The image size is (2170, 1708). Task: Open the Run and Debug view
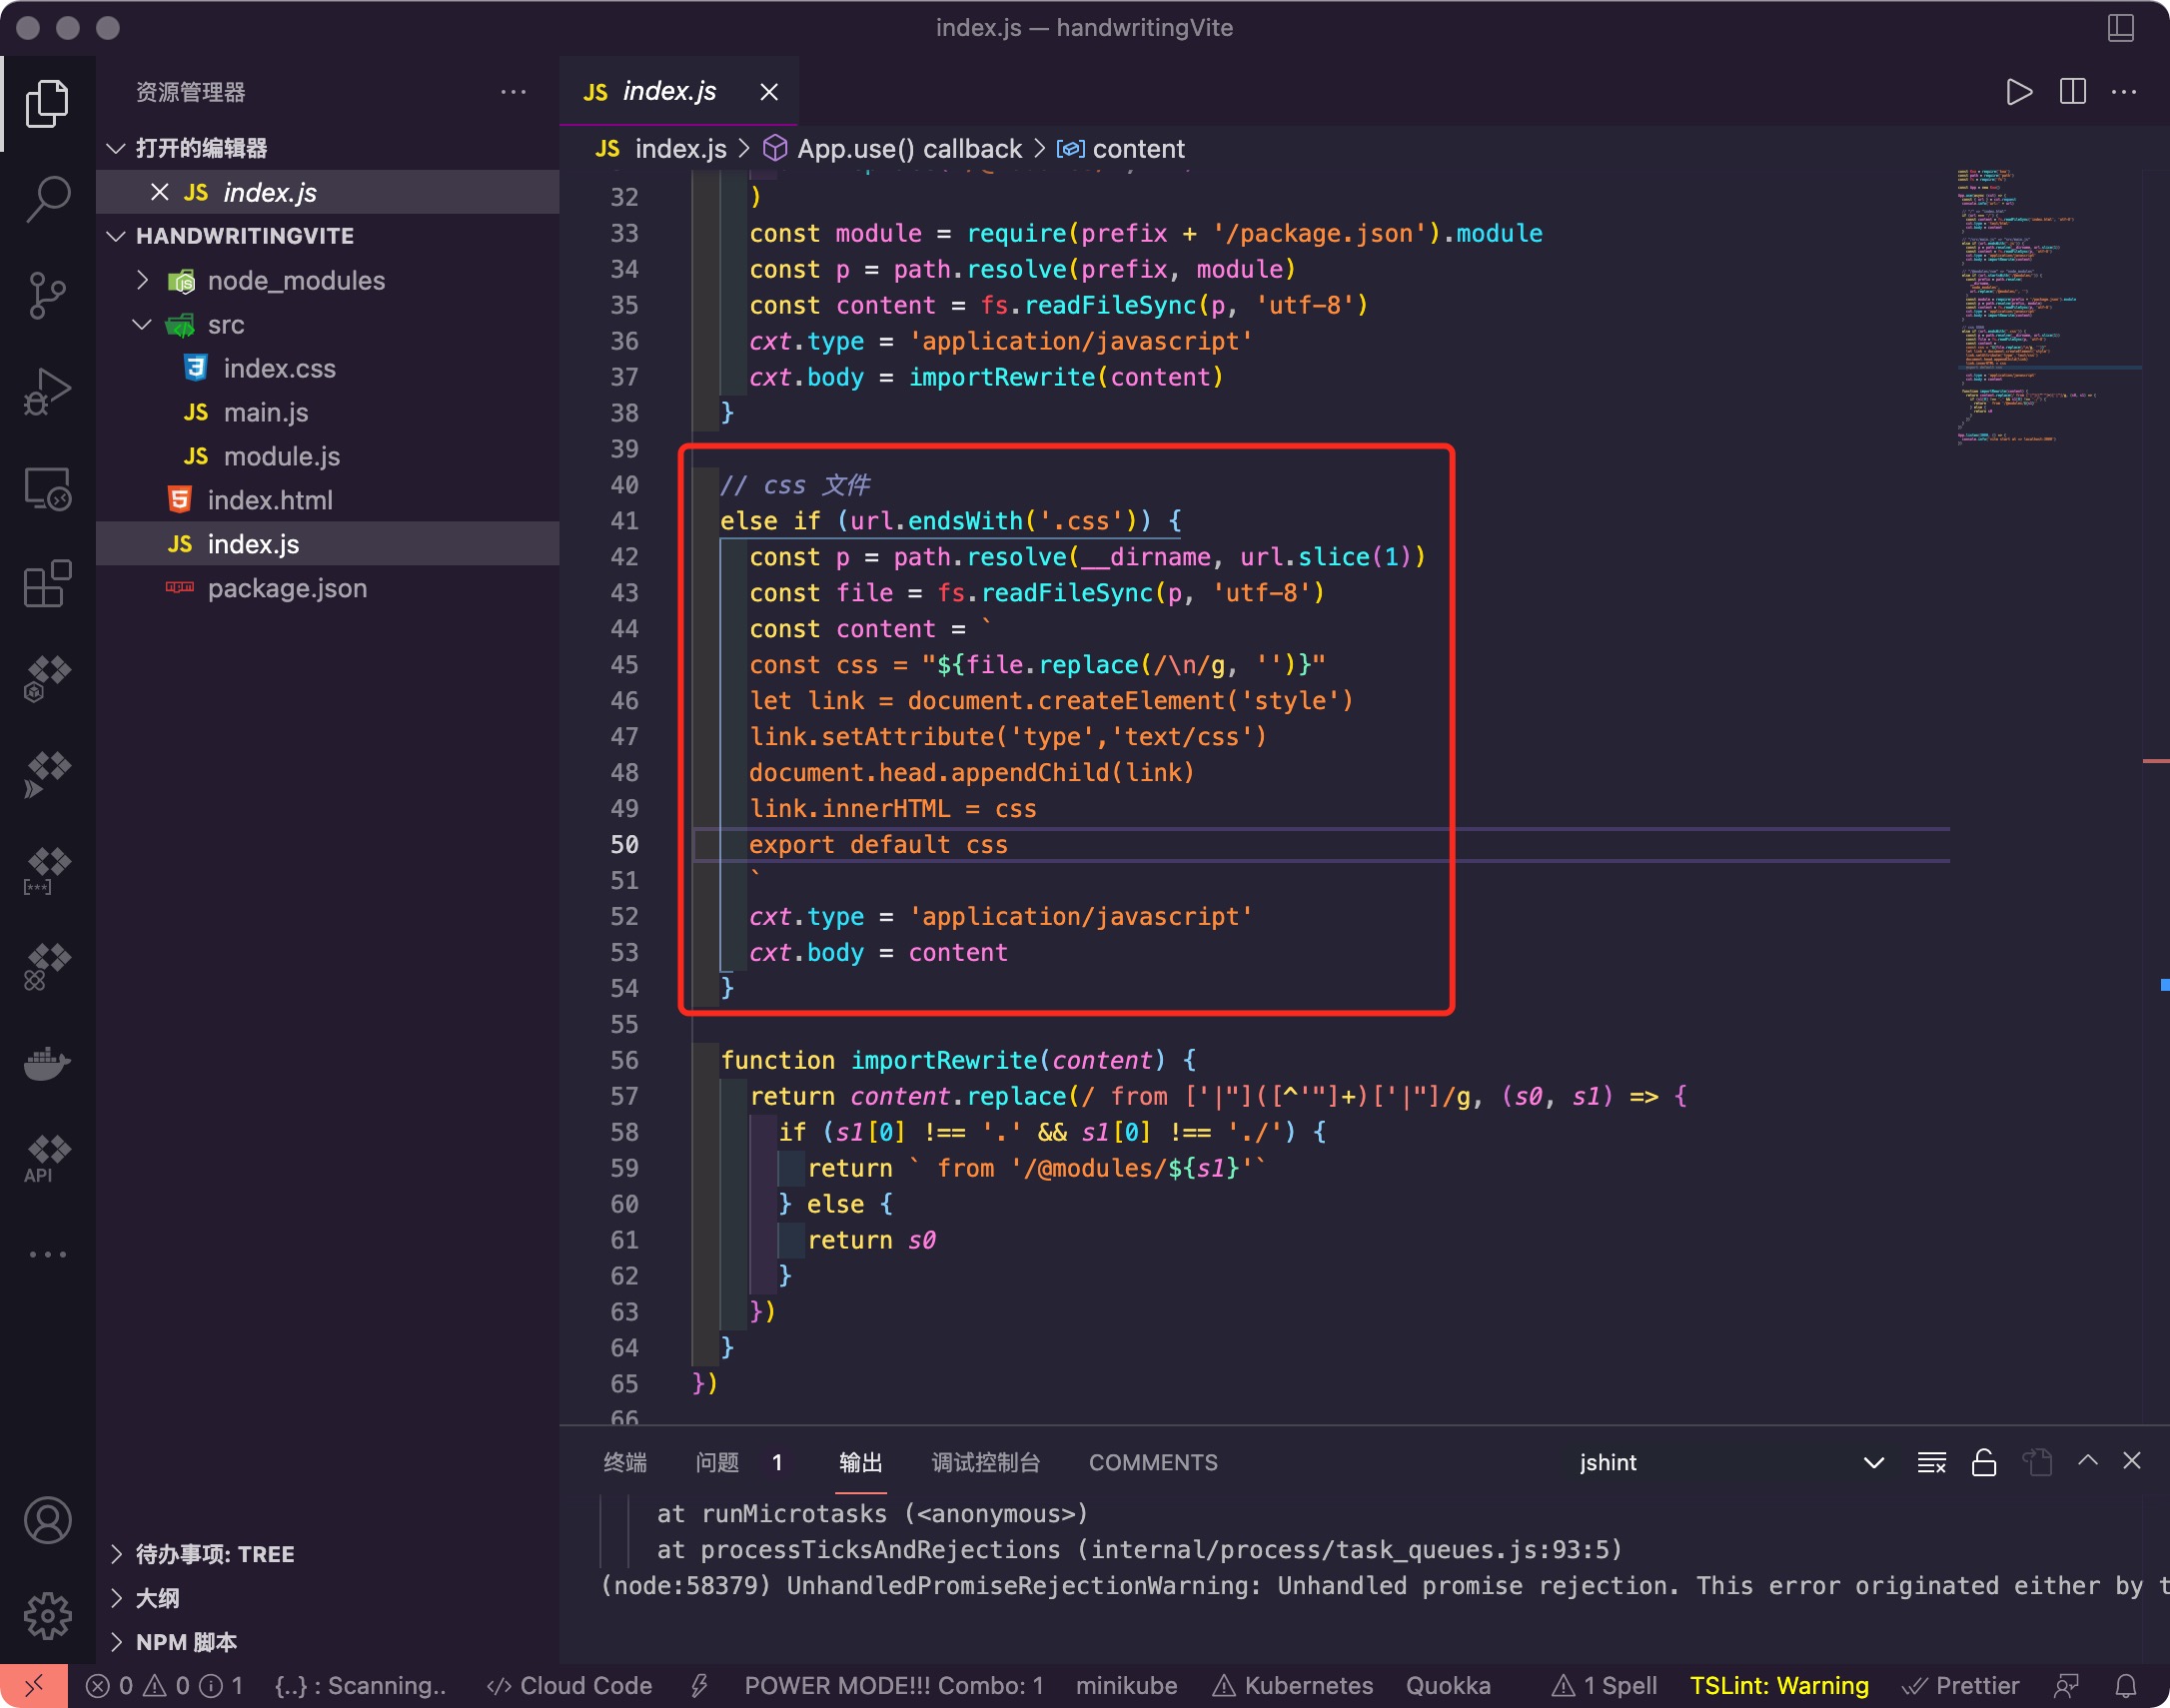point(47,391)
